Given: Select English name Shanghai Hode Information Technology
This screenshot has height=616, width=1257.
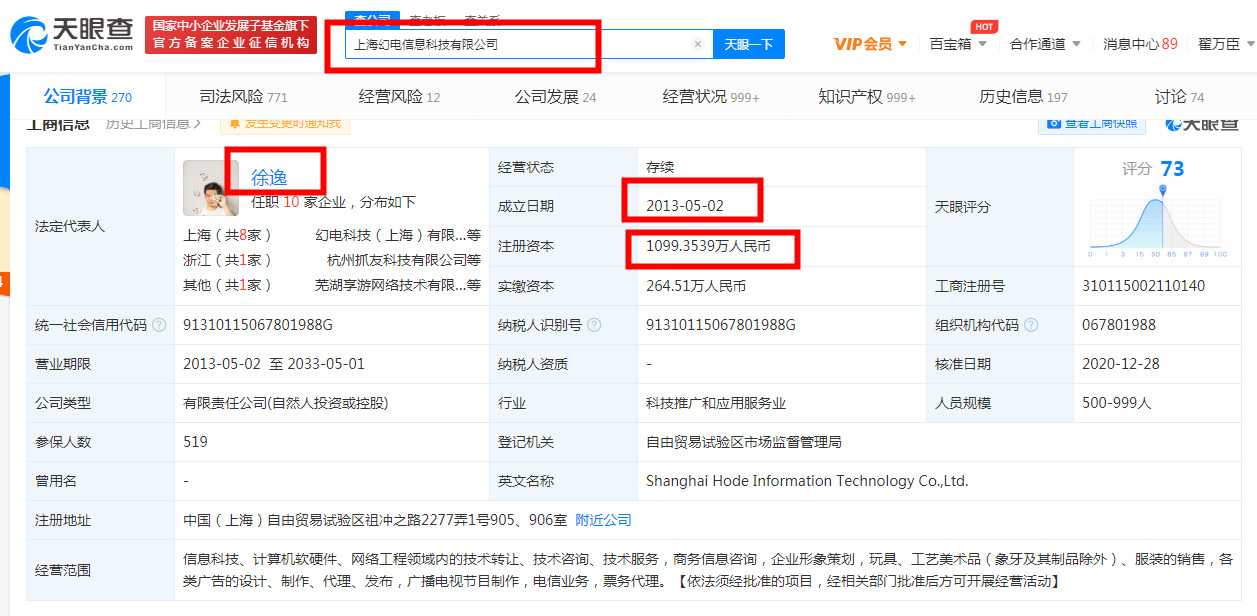Looking at the screenshot, I should [x=807, y=481].
